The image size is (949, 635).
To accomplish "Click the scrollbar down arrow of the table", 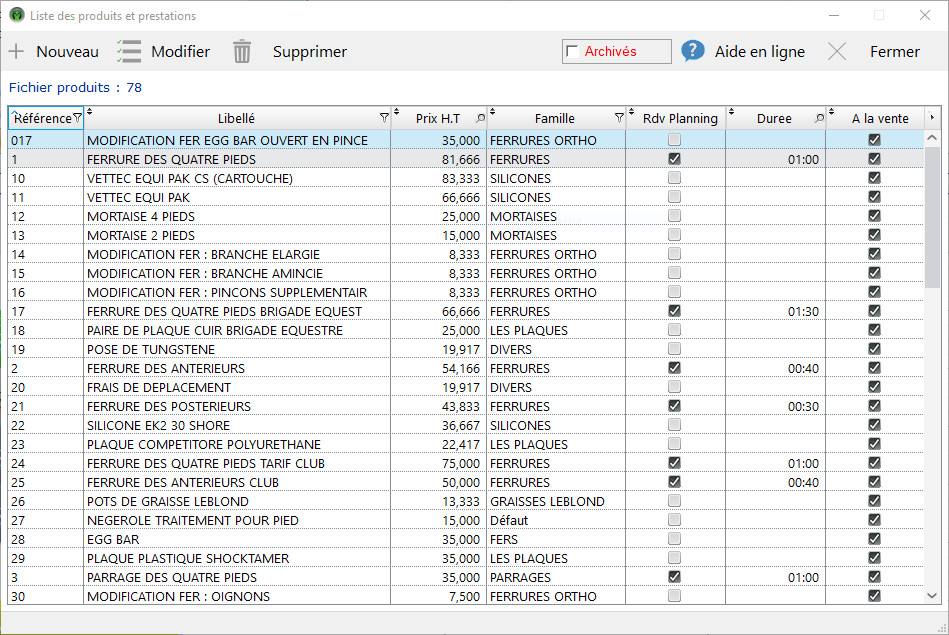I will click(932, 596).
